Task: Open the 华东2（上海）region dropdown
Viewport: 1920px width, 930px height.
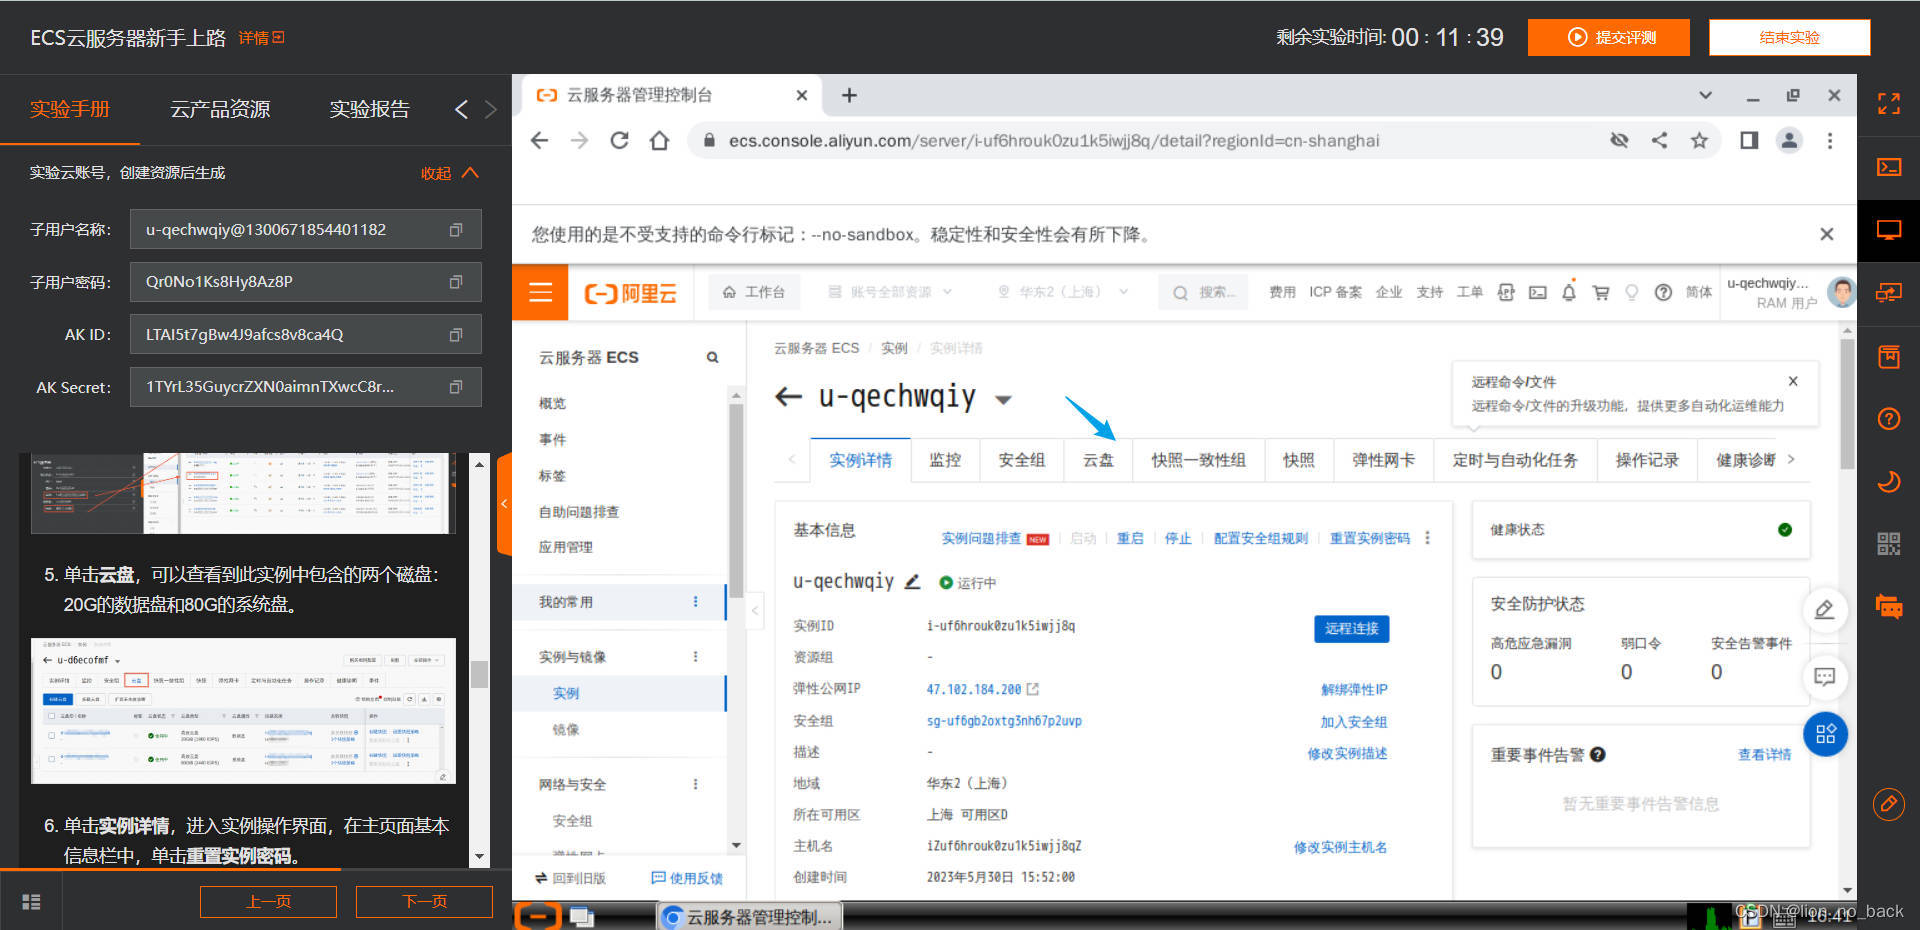Action: tap(1063, 292)
